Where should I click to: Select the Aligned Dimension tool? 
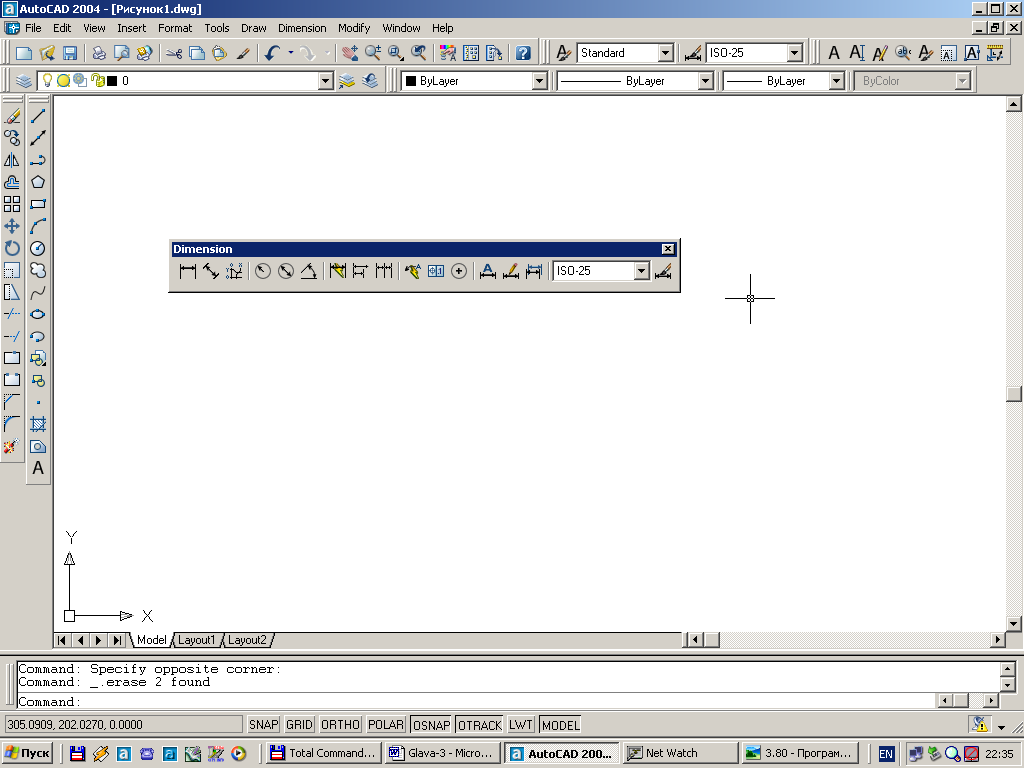coord(211,271)
